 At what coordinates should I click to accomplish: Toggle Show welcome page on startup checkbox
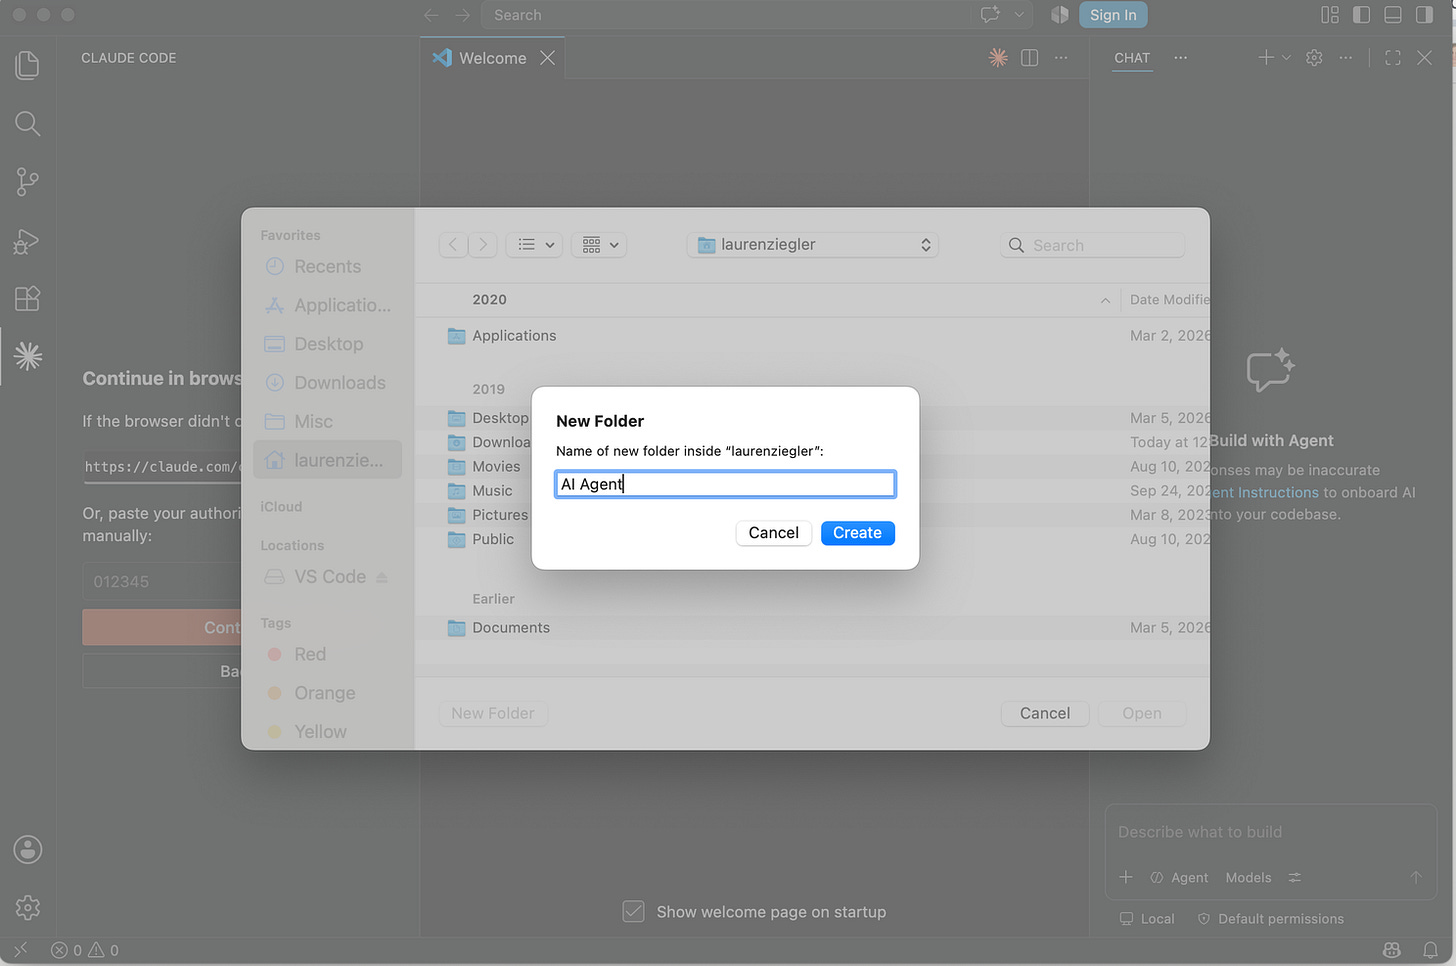pos(633,911)
